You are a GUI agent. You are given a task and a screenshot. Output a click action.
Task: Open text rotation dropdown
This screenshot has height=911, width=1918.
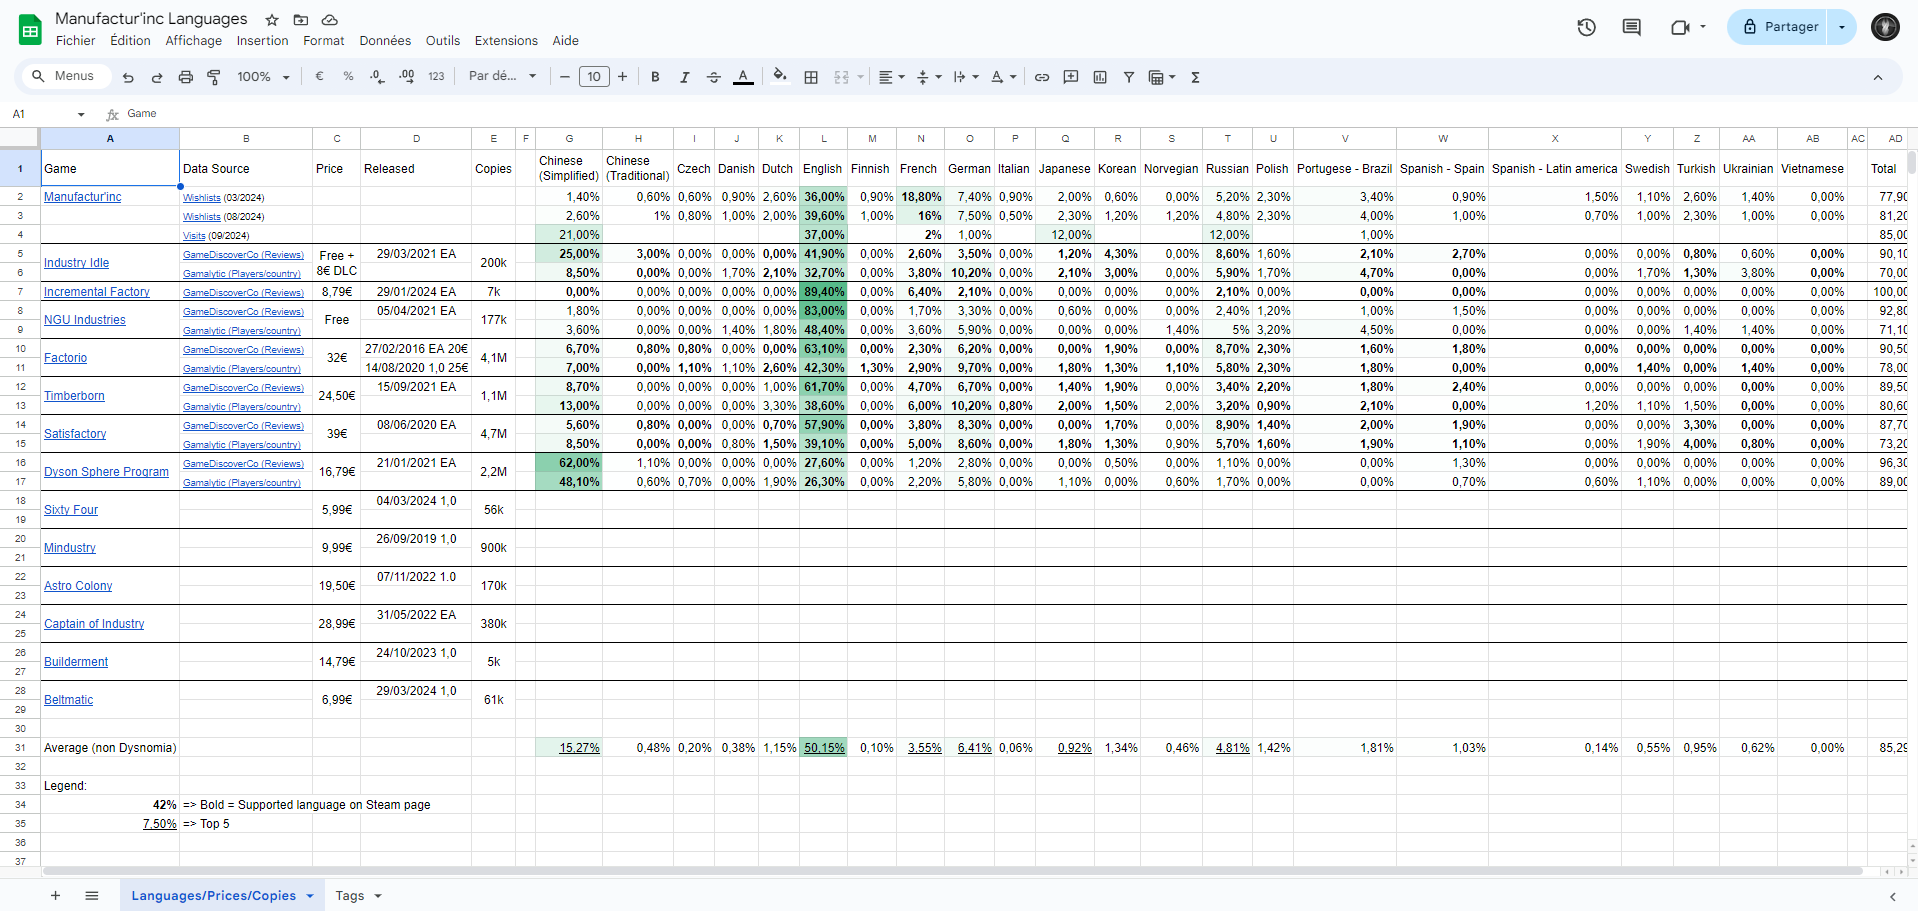(x=1003, y=77)
